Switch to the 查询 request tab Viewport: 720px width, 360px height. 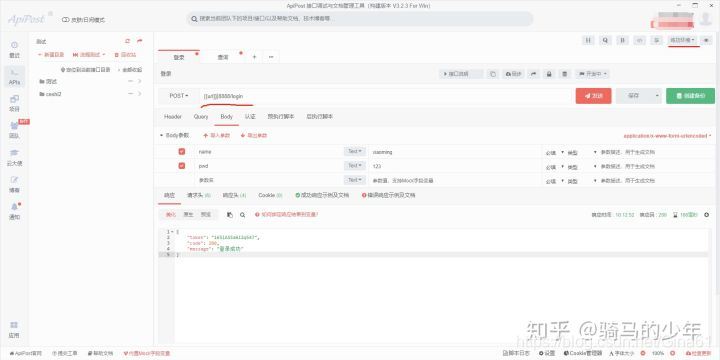pyautogui.click(x=223, y=57)
